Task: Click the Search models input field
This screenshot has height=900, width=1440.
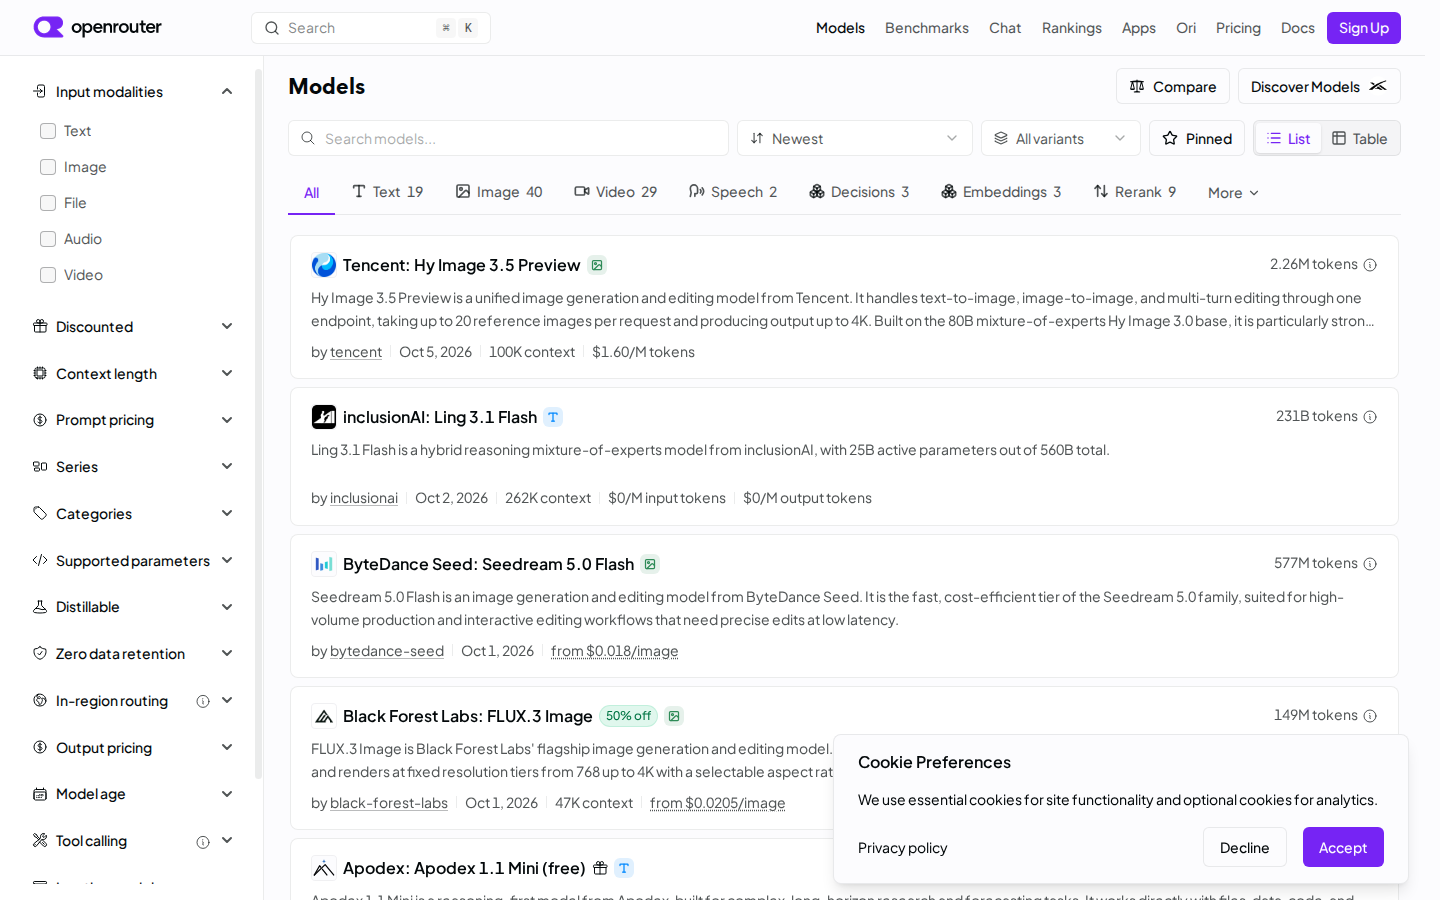Action: tap(508, 138)
